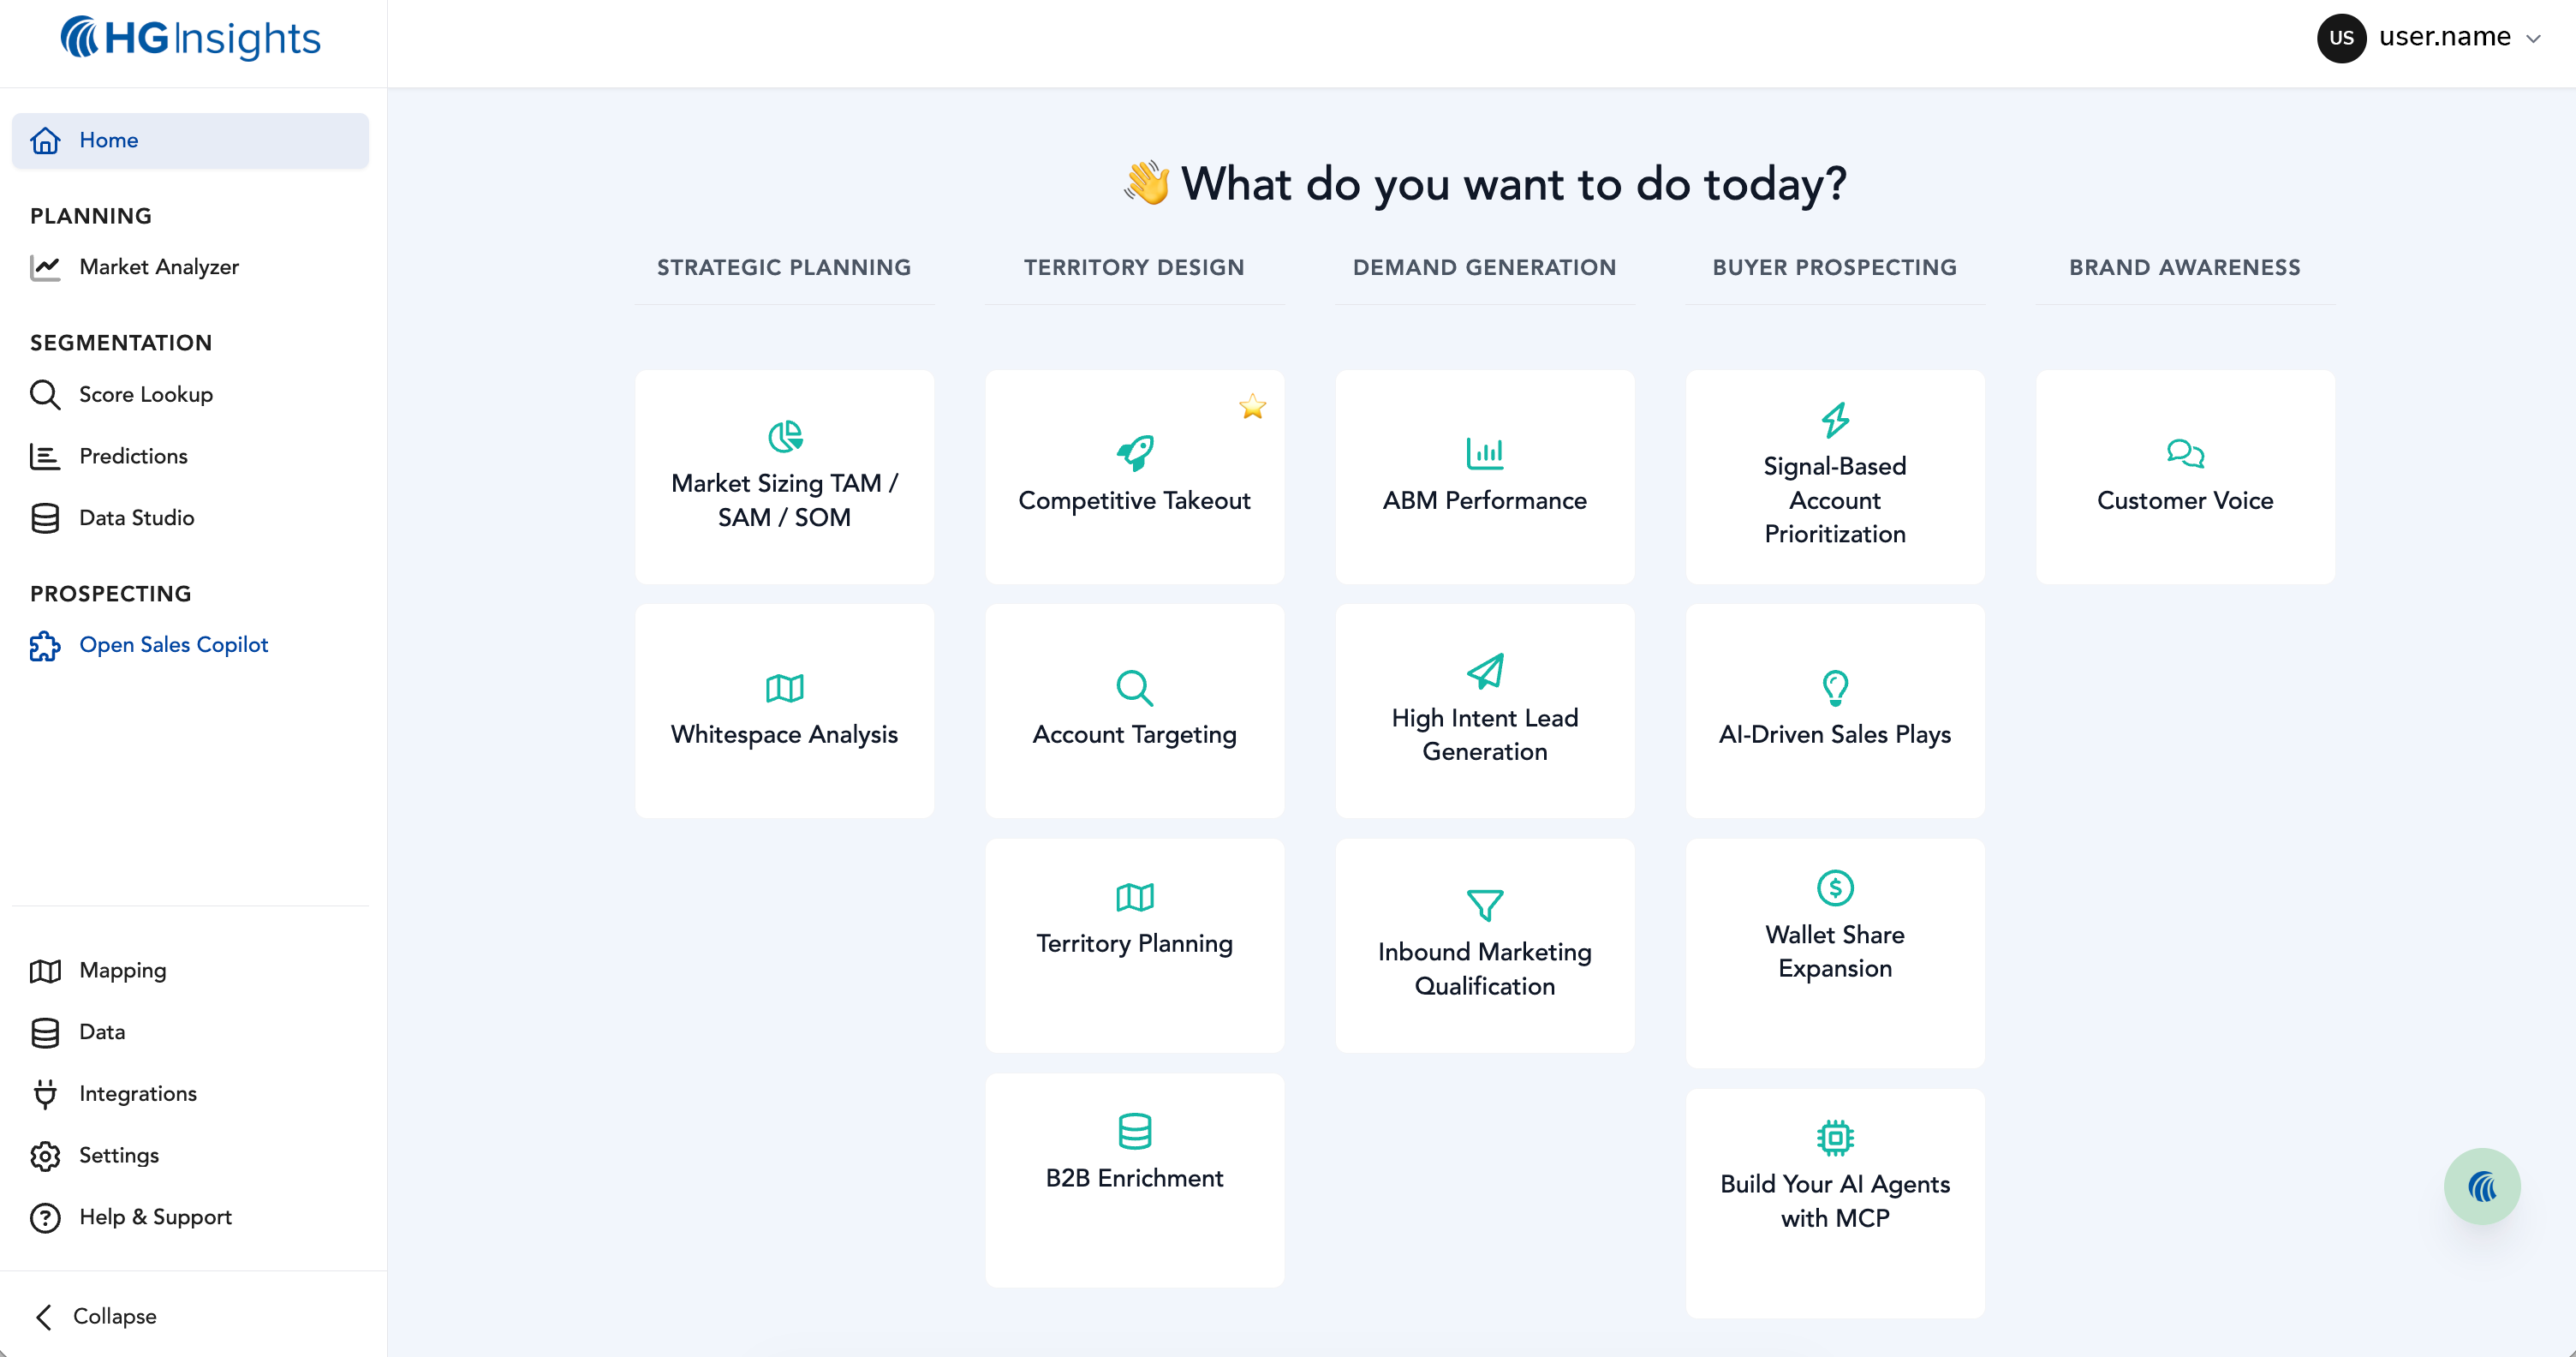Toggle the favorite star on Competitive Takeout

(1252, 407)
